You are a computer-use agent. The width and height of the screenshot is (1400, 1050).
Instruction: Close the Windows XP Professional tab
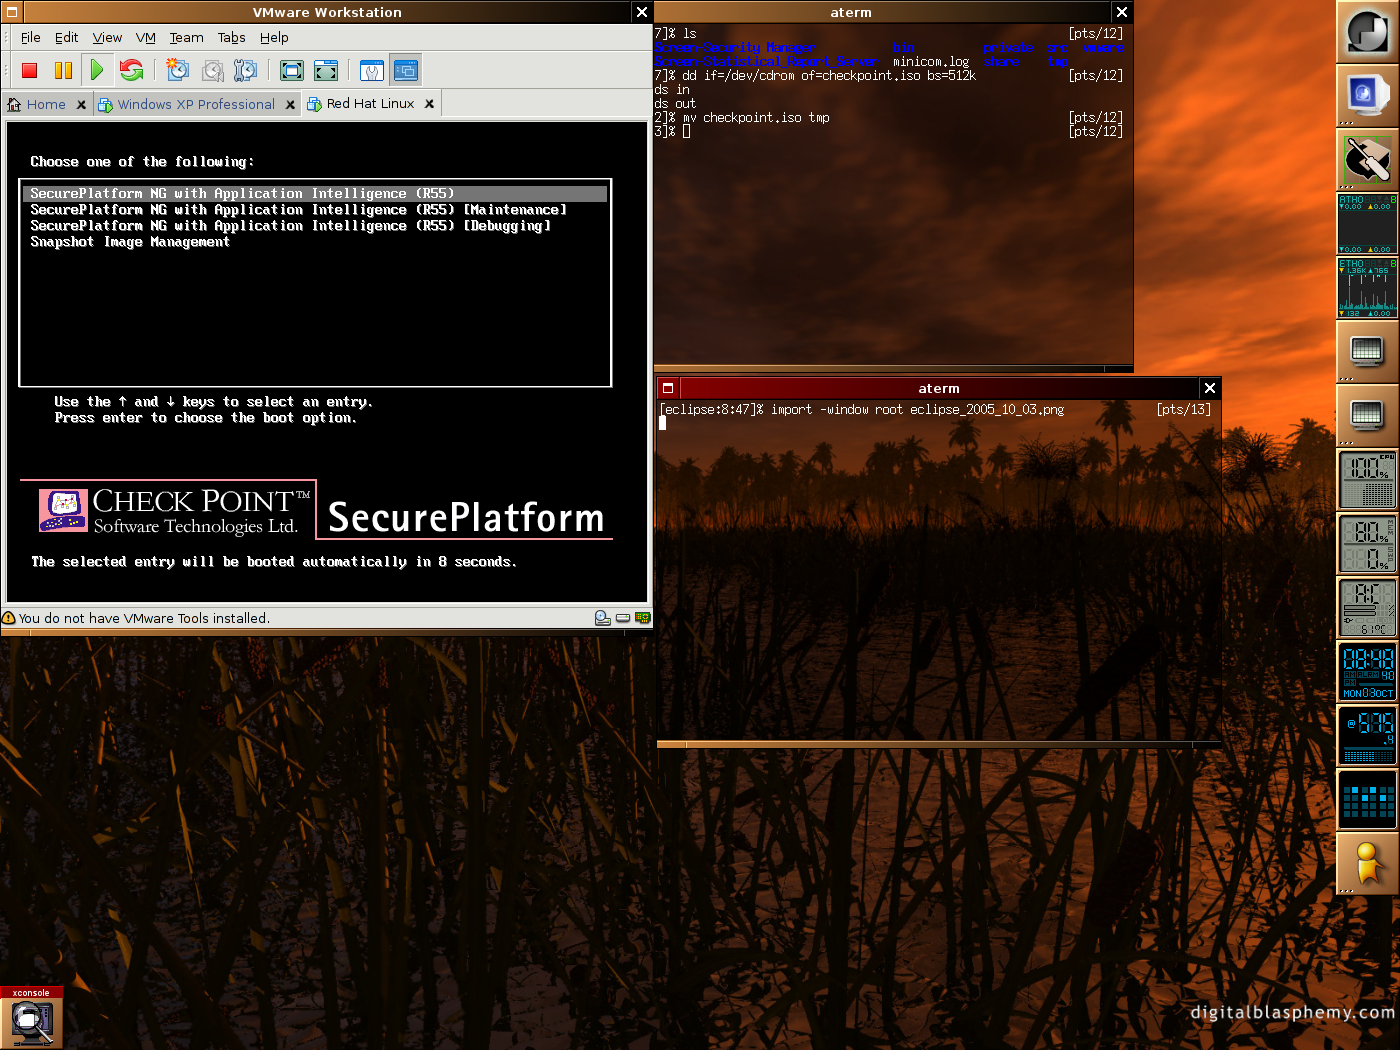point(290,104)
